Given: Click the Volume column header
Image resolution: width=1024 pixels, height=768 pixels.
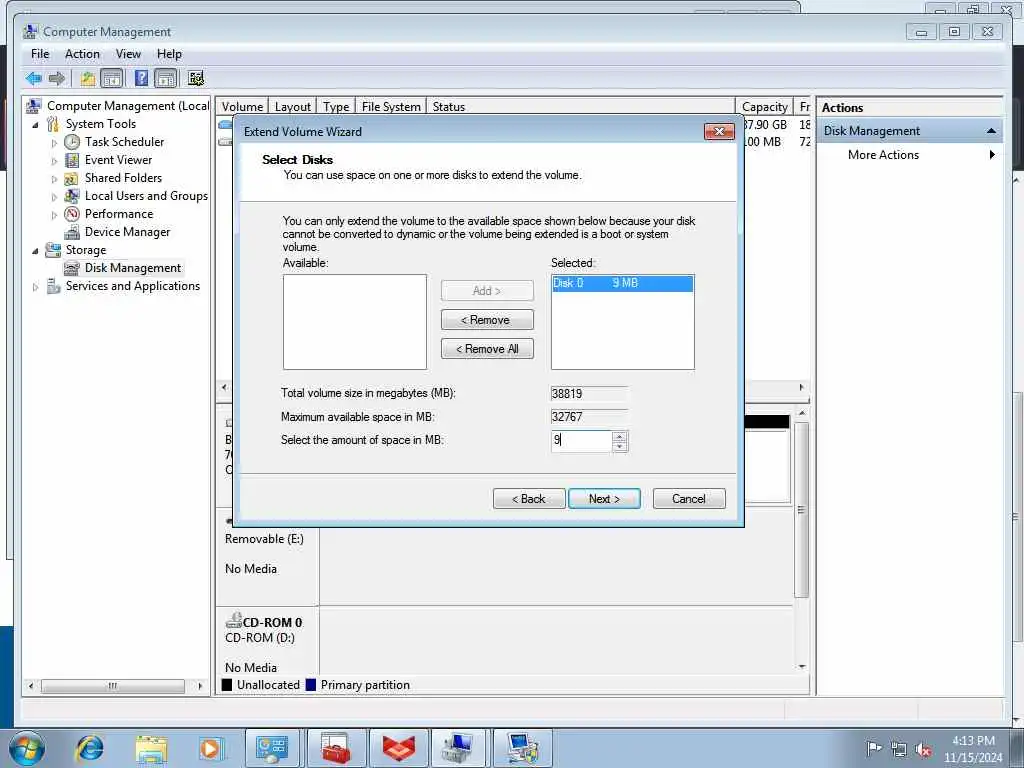Looking at the screenshot, I should [x=242, y=106].
